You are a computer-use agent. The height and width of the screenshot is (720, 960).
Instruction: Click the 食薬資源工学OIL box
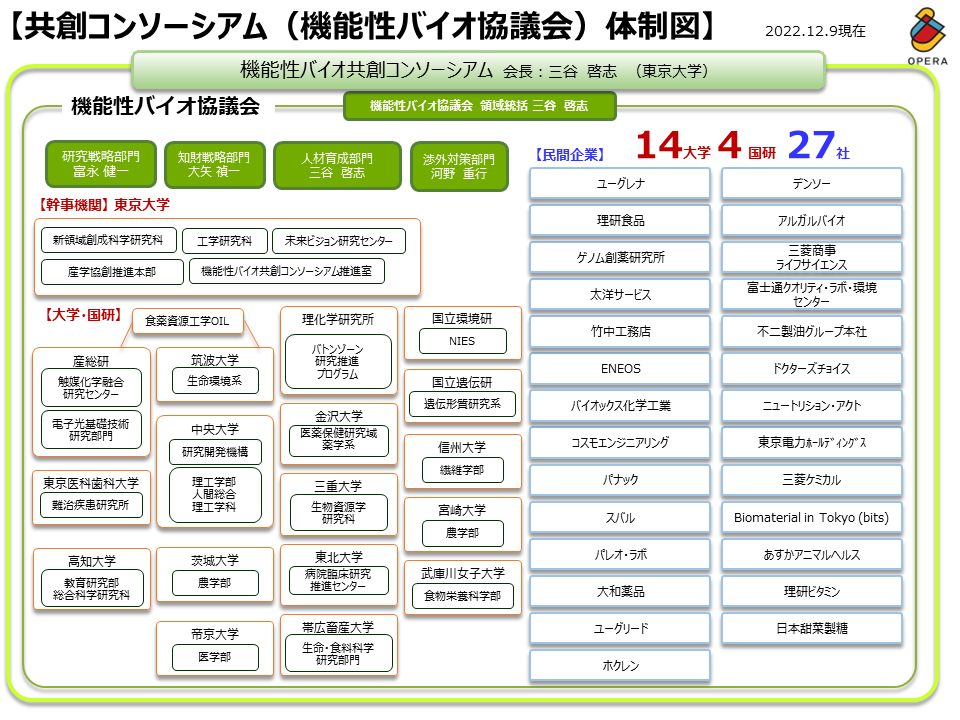click(x=187, y=321)
